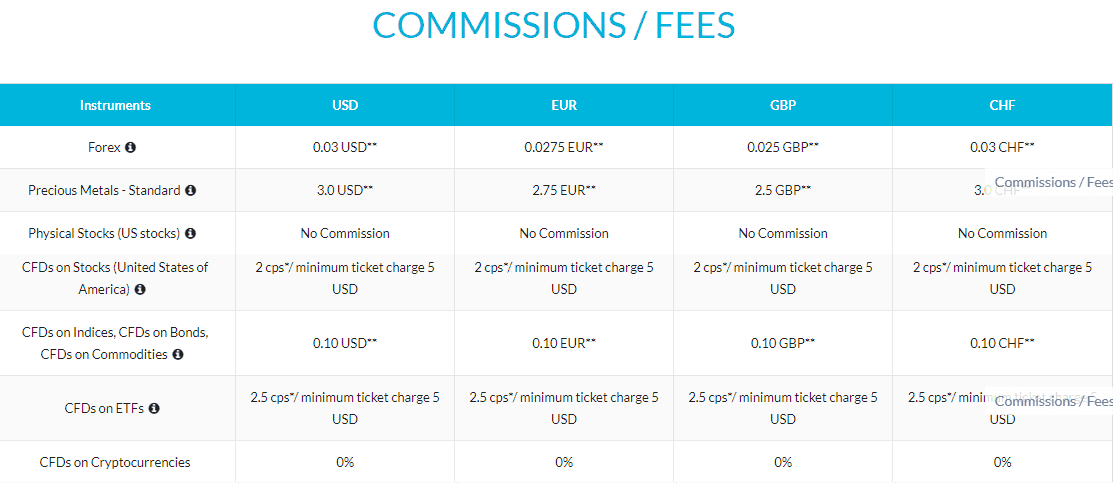The width and height of the screenshot is (1113, 483).
Task: Click the info icon next to Forex
Action: tap(130, 148)
